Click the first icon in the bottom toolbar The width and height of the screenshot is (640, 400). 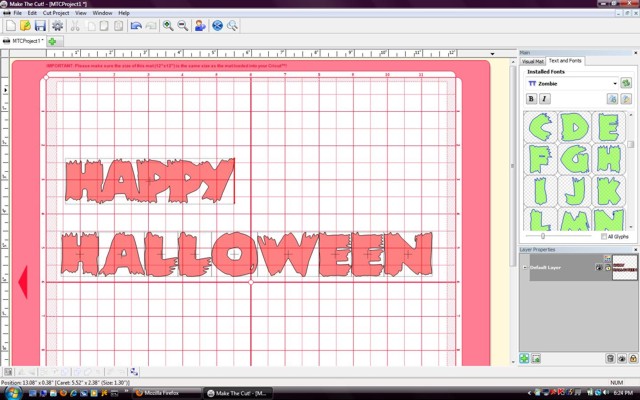pyautogui.click(x=8, y=371)
